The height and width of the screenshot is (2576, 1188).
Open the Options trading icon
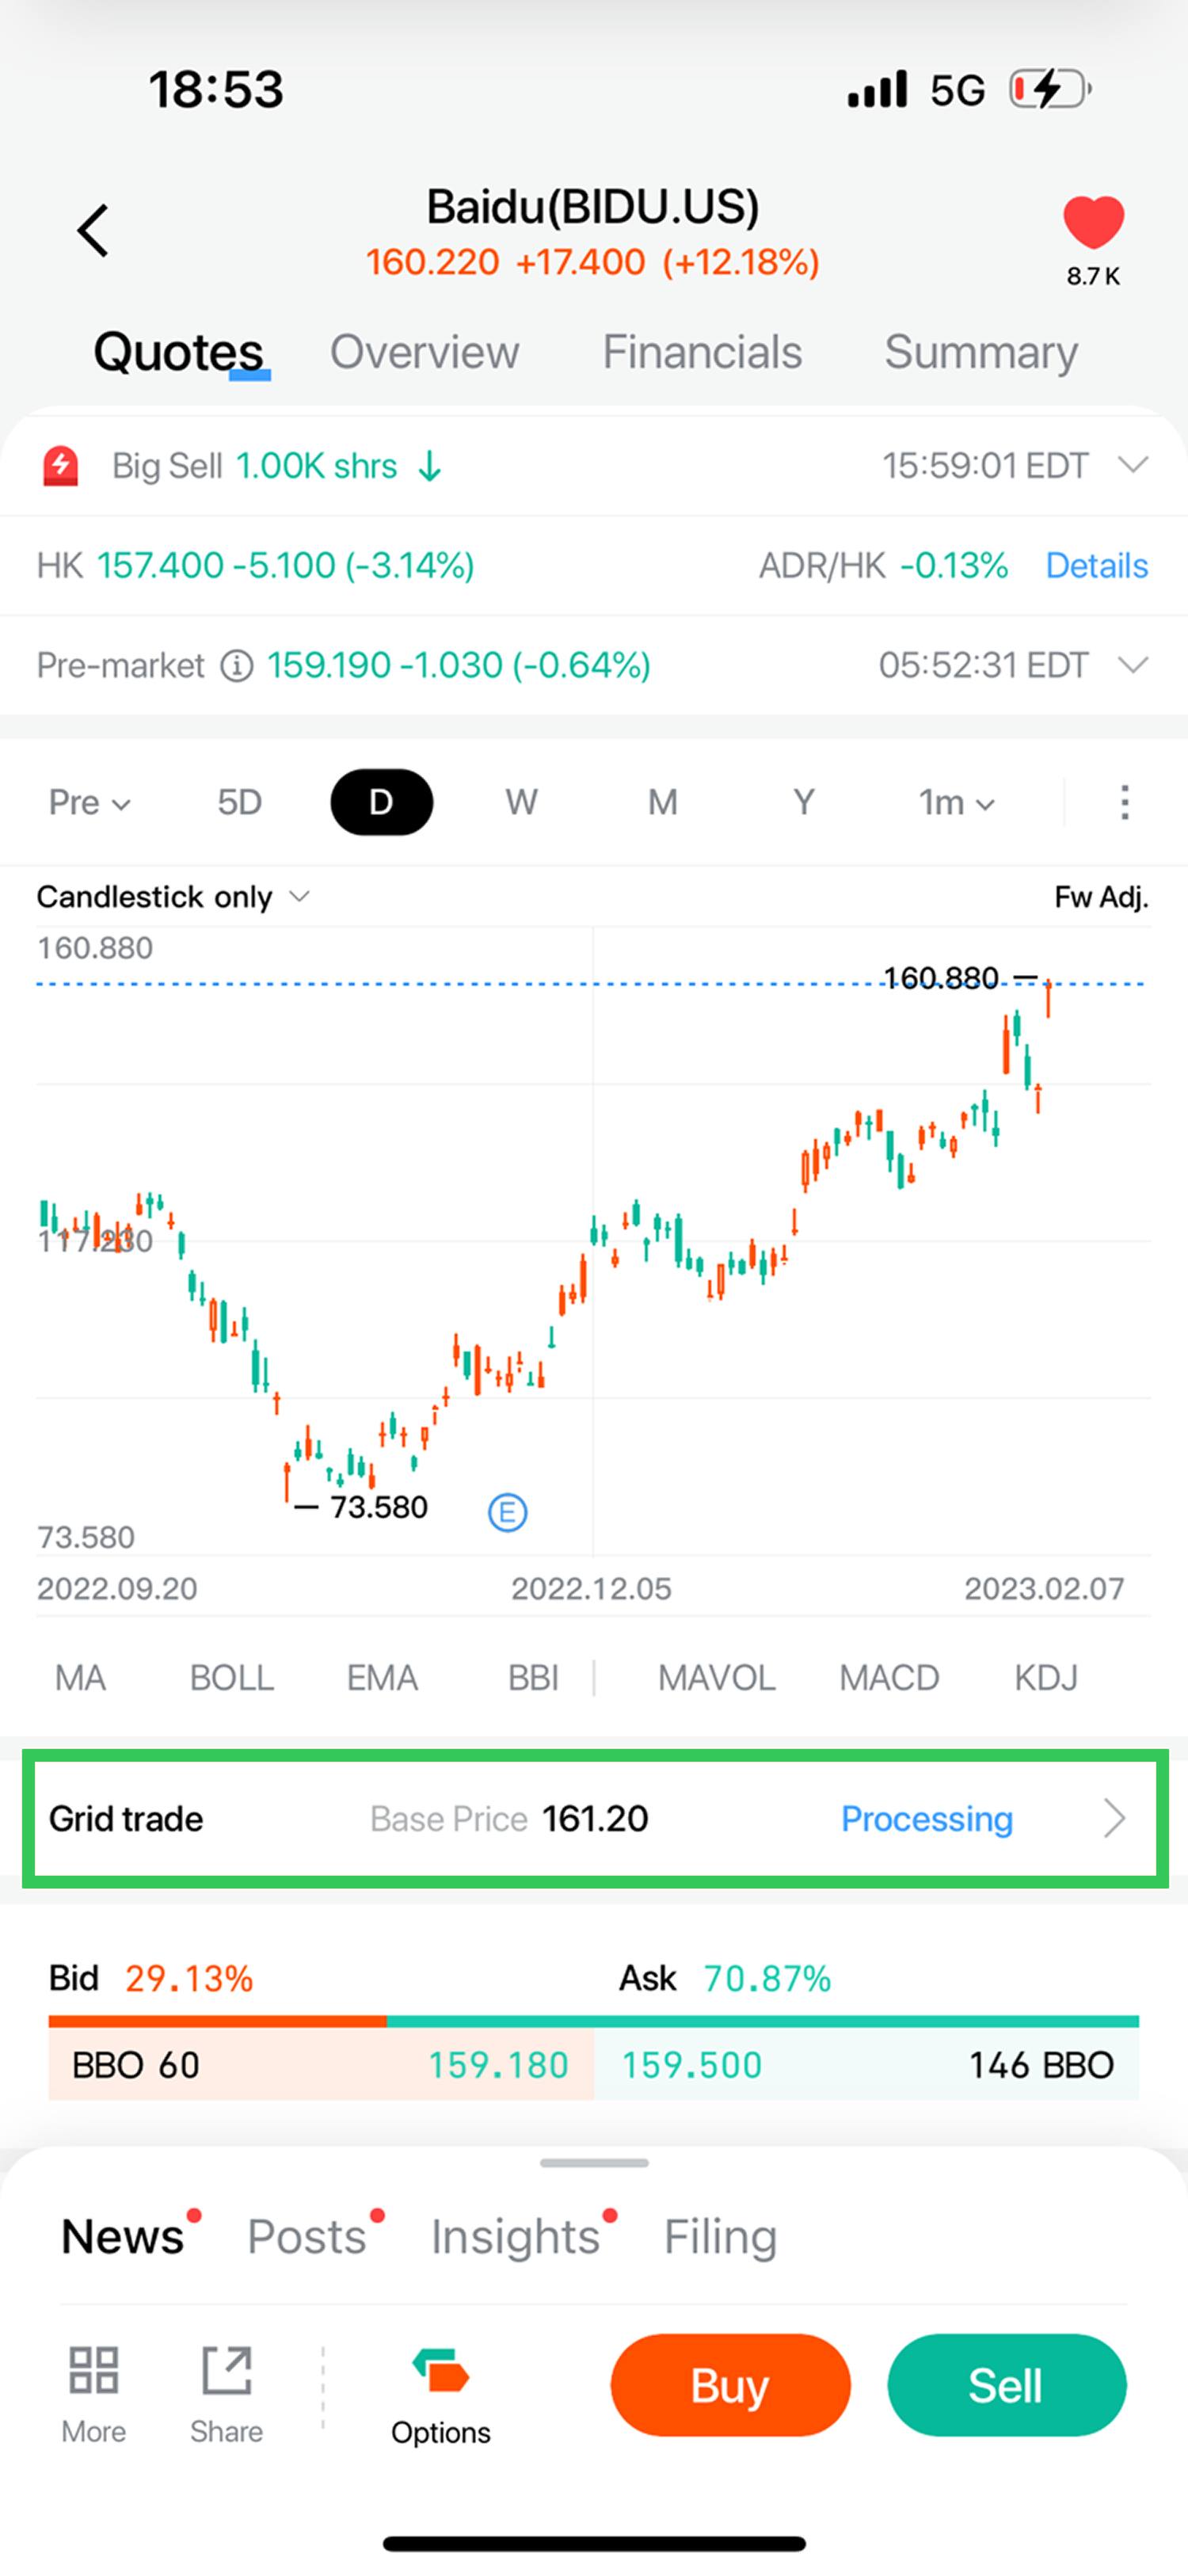(x=440, y=2370)
